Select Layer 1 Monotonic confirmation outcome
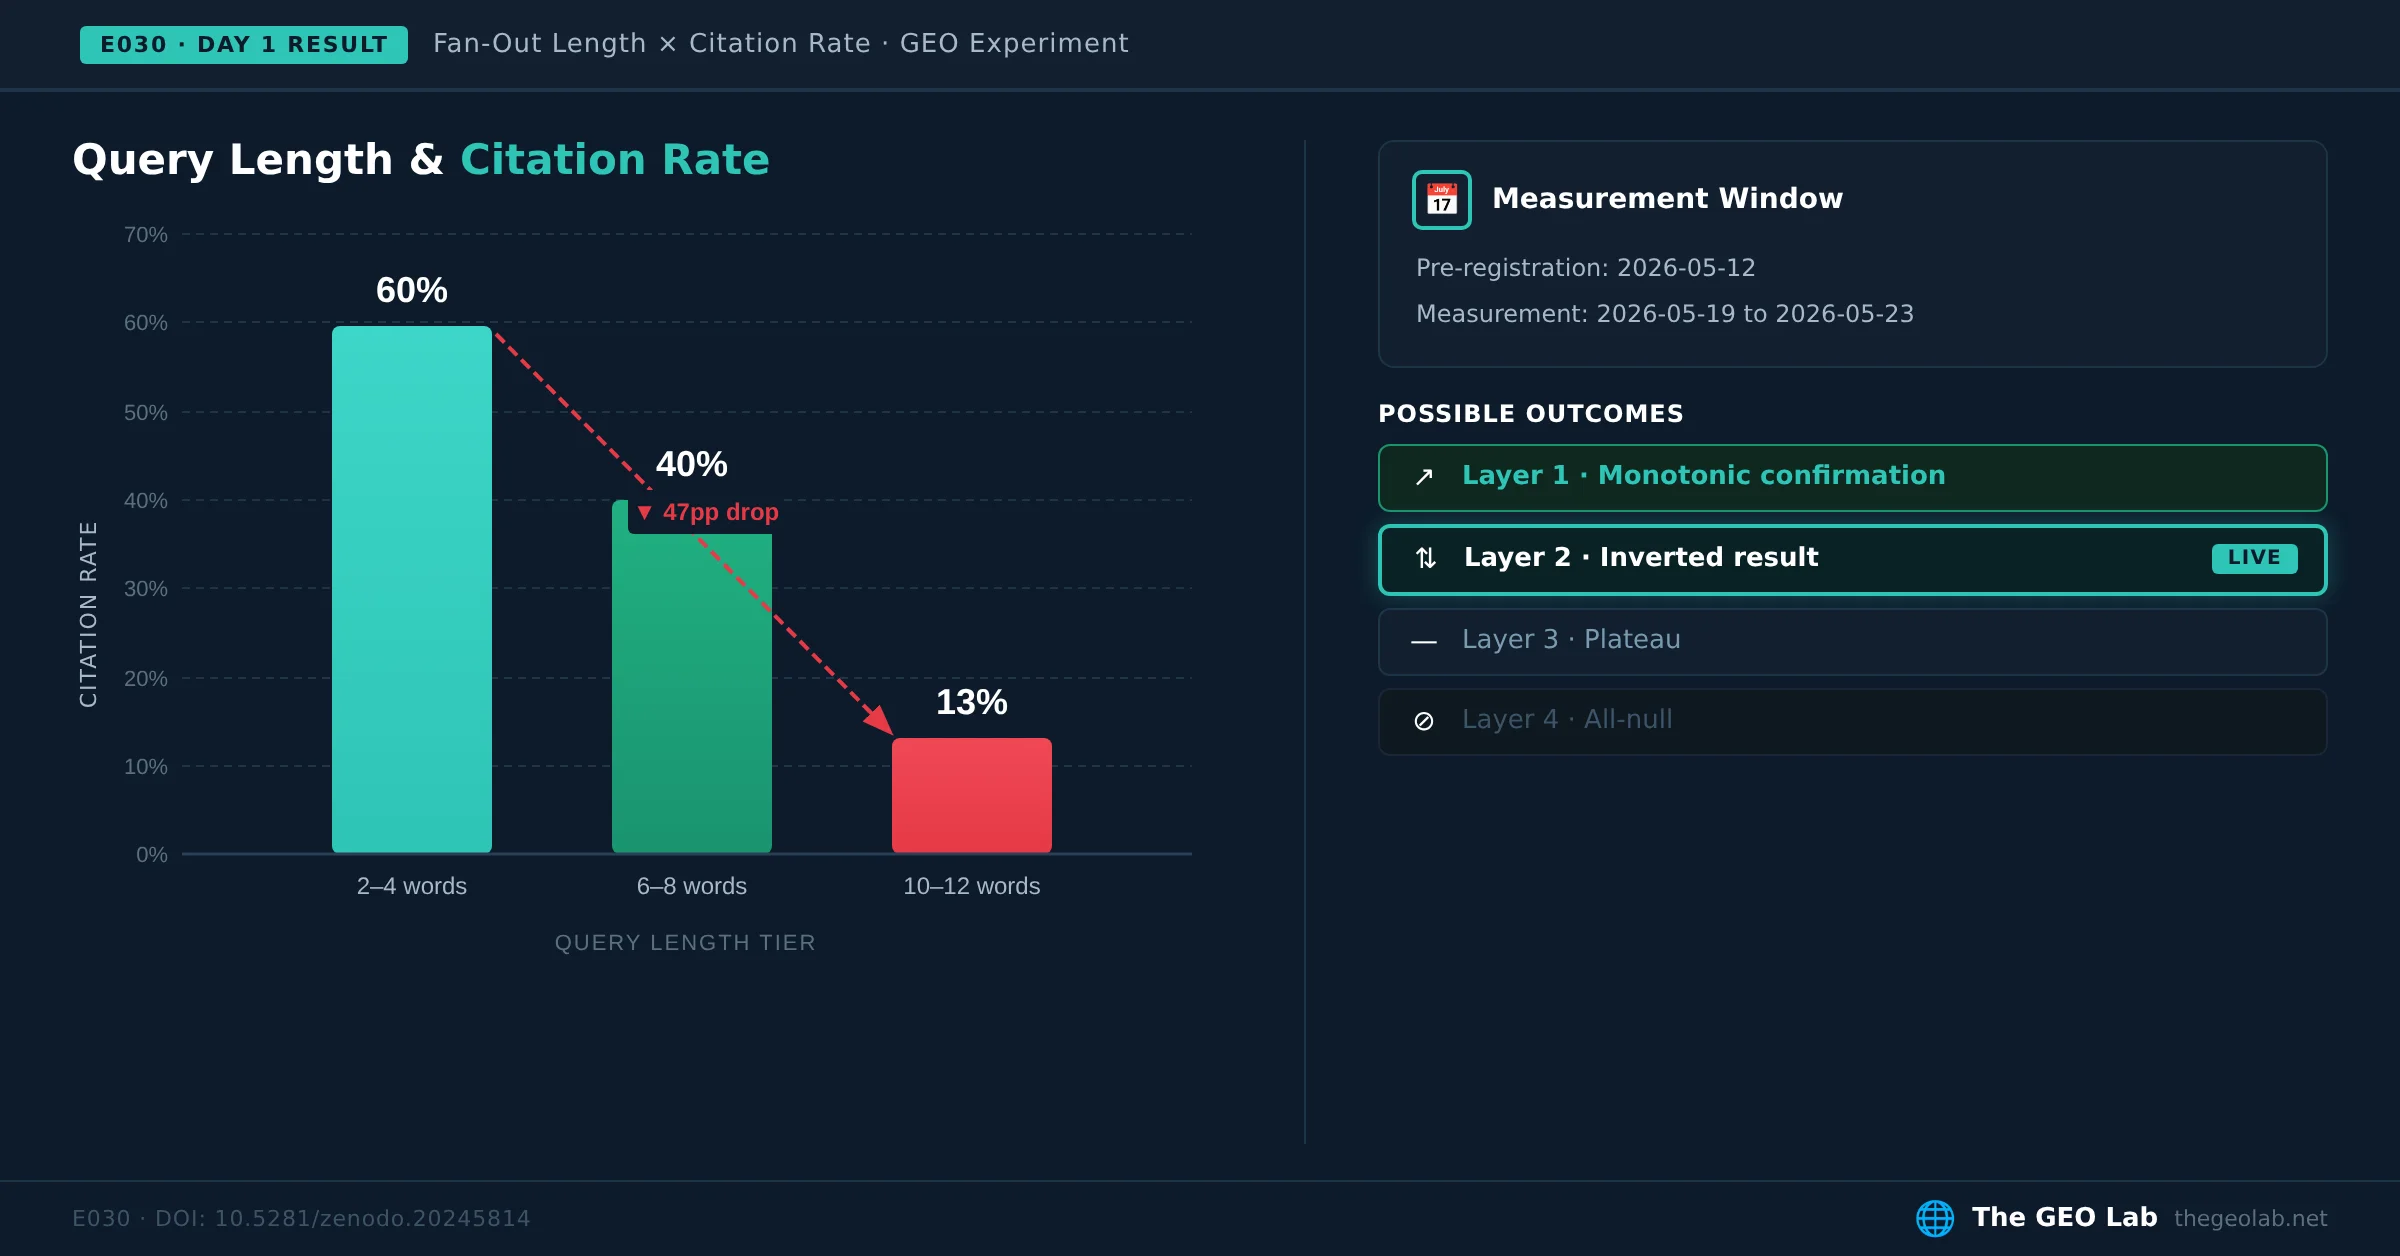 (x=1852, y=477)
